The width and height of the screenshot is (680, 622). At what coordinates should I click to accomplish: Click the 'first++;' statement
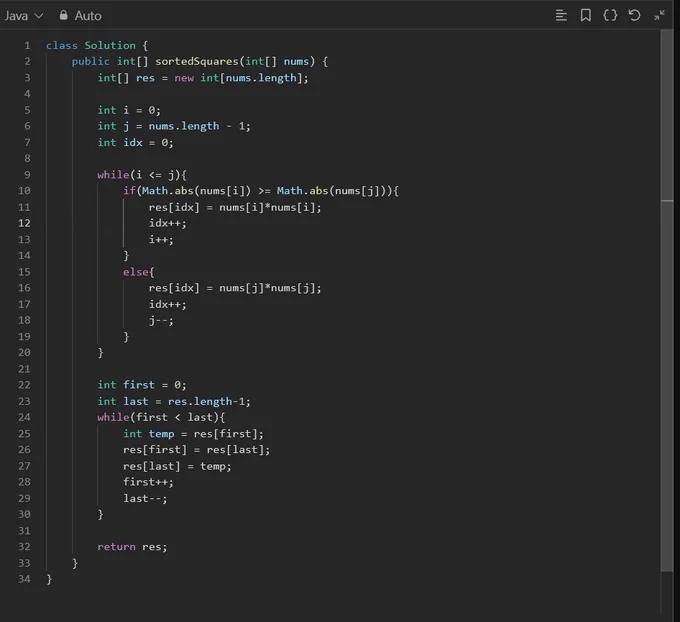(x=148, y=482)
